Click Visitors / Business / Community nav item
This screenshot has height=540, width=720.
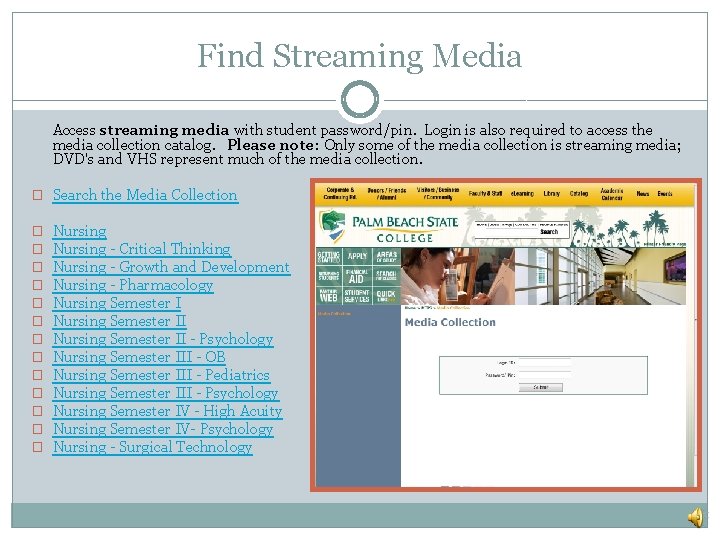438,193
